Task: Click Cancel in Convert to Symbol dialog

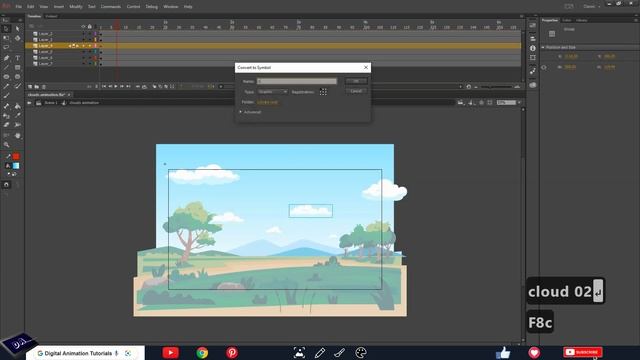Action: 356,91
